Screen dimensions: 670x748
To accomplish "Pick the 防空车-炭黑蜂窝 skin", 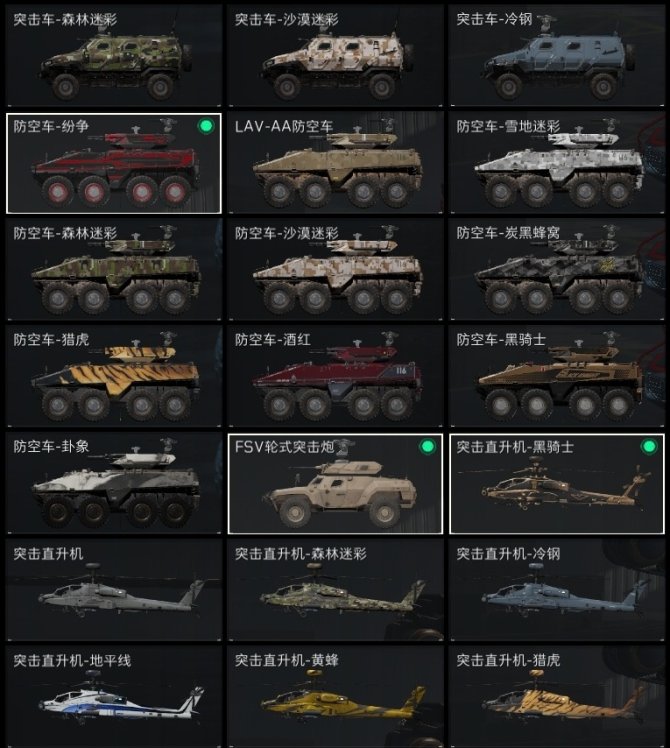I will [x=557, y=270].
